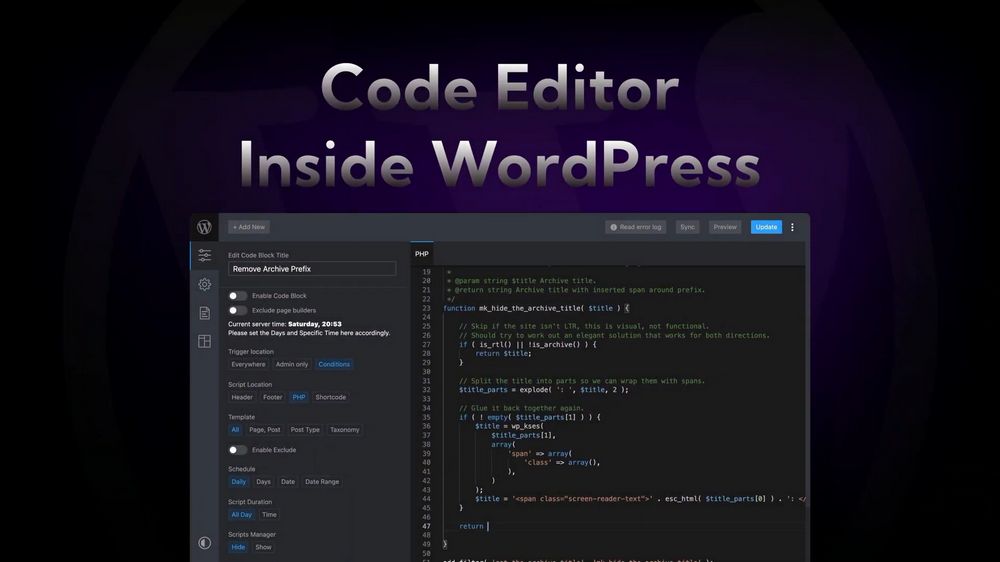Open the sliders options sidebar icon

204,255
